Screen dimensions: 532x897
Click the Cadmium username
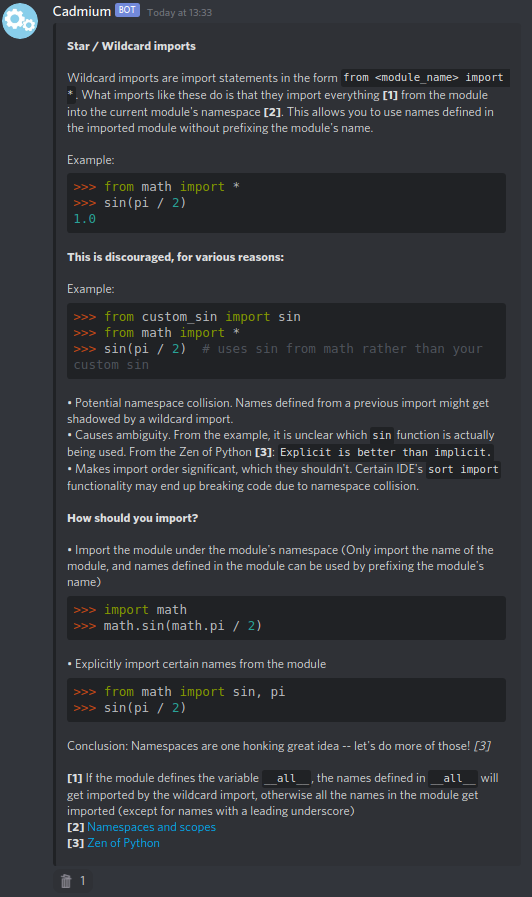tap(82, 11)
